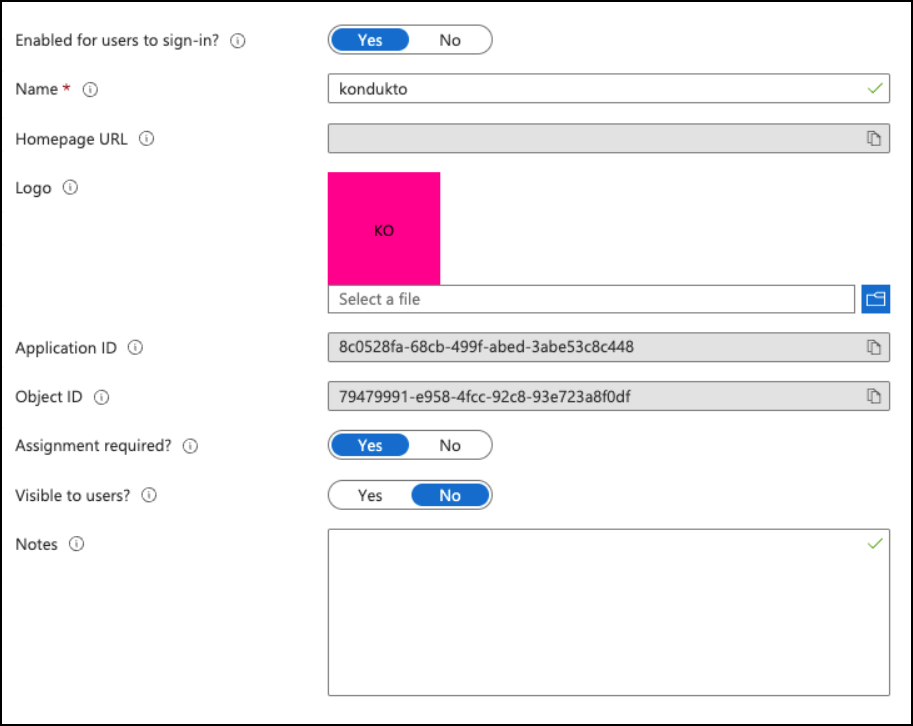Set 'Visible to users?' to Yes
Viewport: 913px width, 726px height.
tap(370, 495)
